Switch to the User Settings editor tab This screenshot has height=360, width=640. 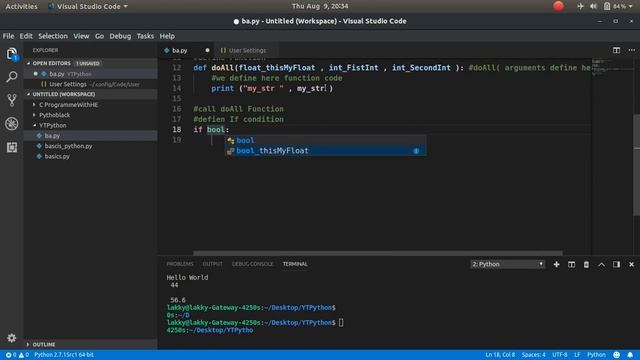[246, 50]
